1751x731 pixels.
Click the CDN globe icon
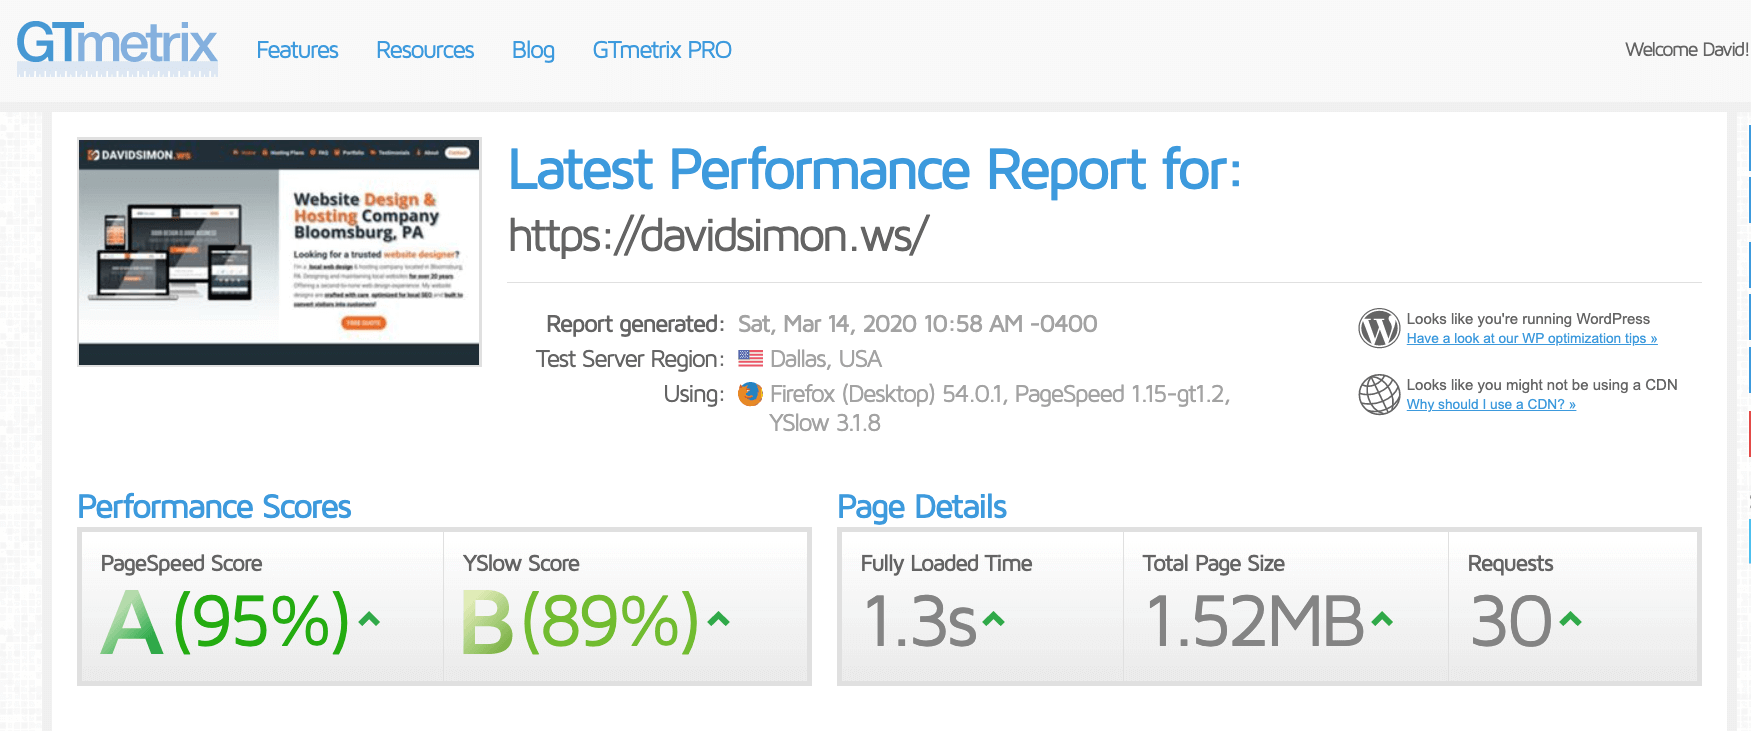point(1379,394)
